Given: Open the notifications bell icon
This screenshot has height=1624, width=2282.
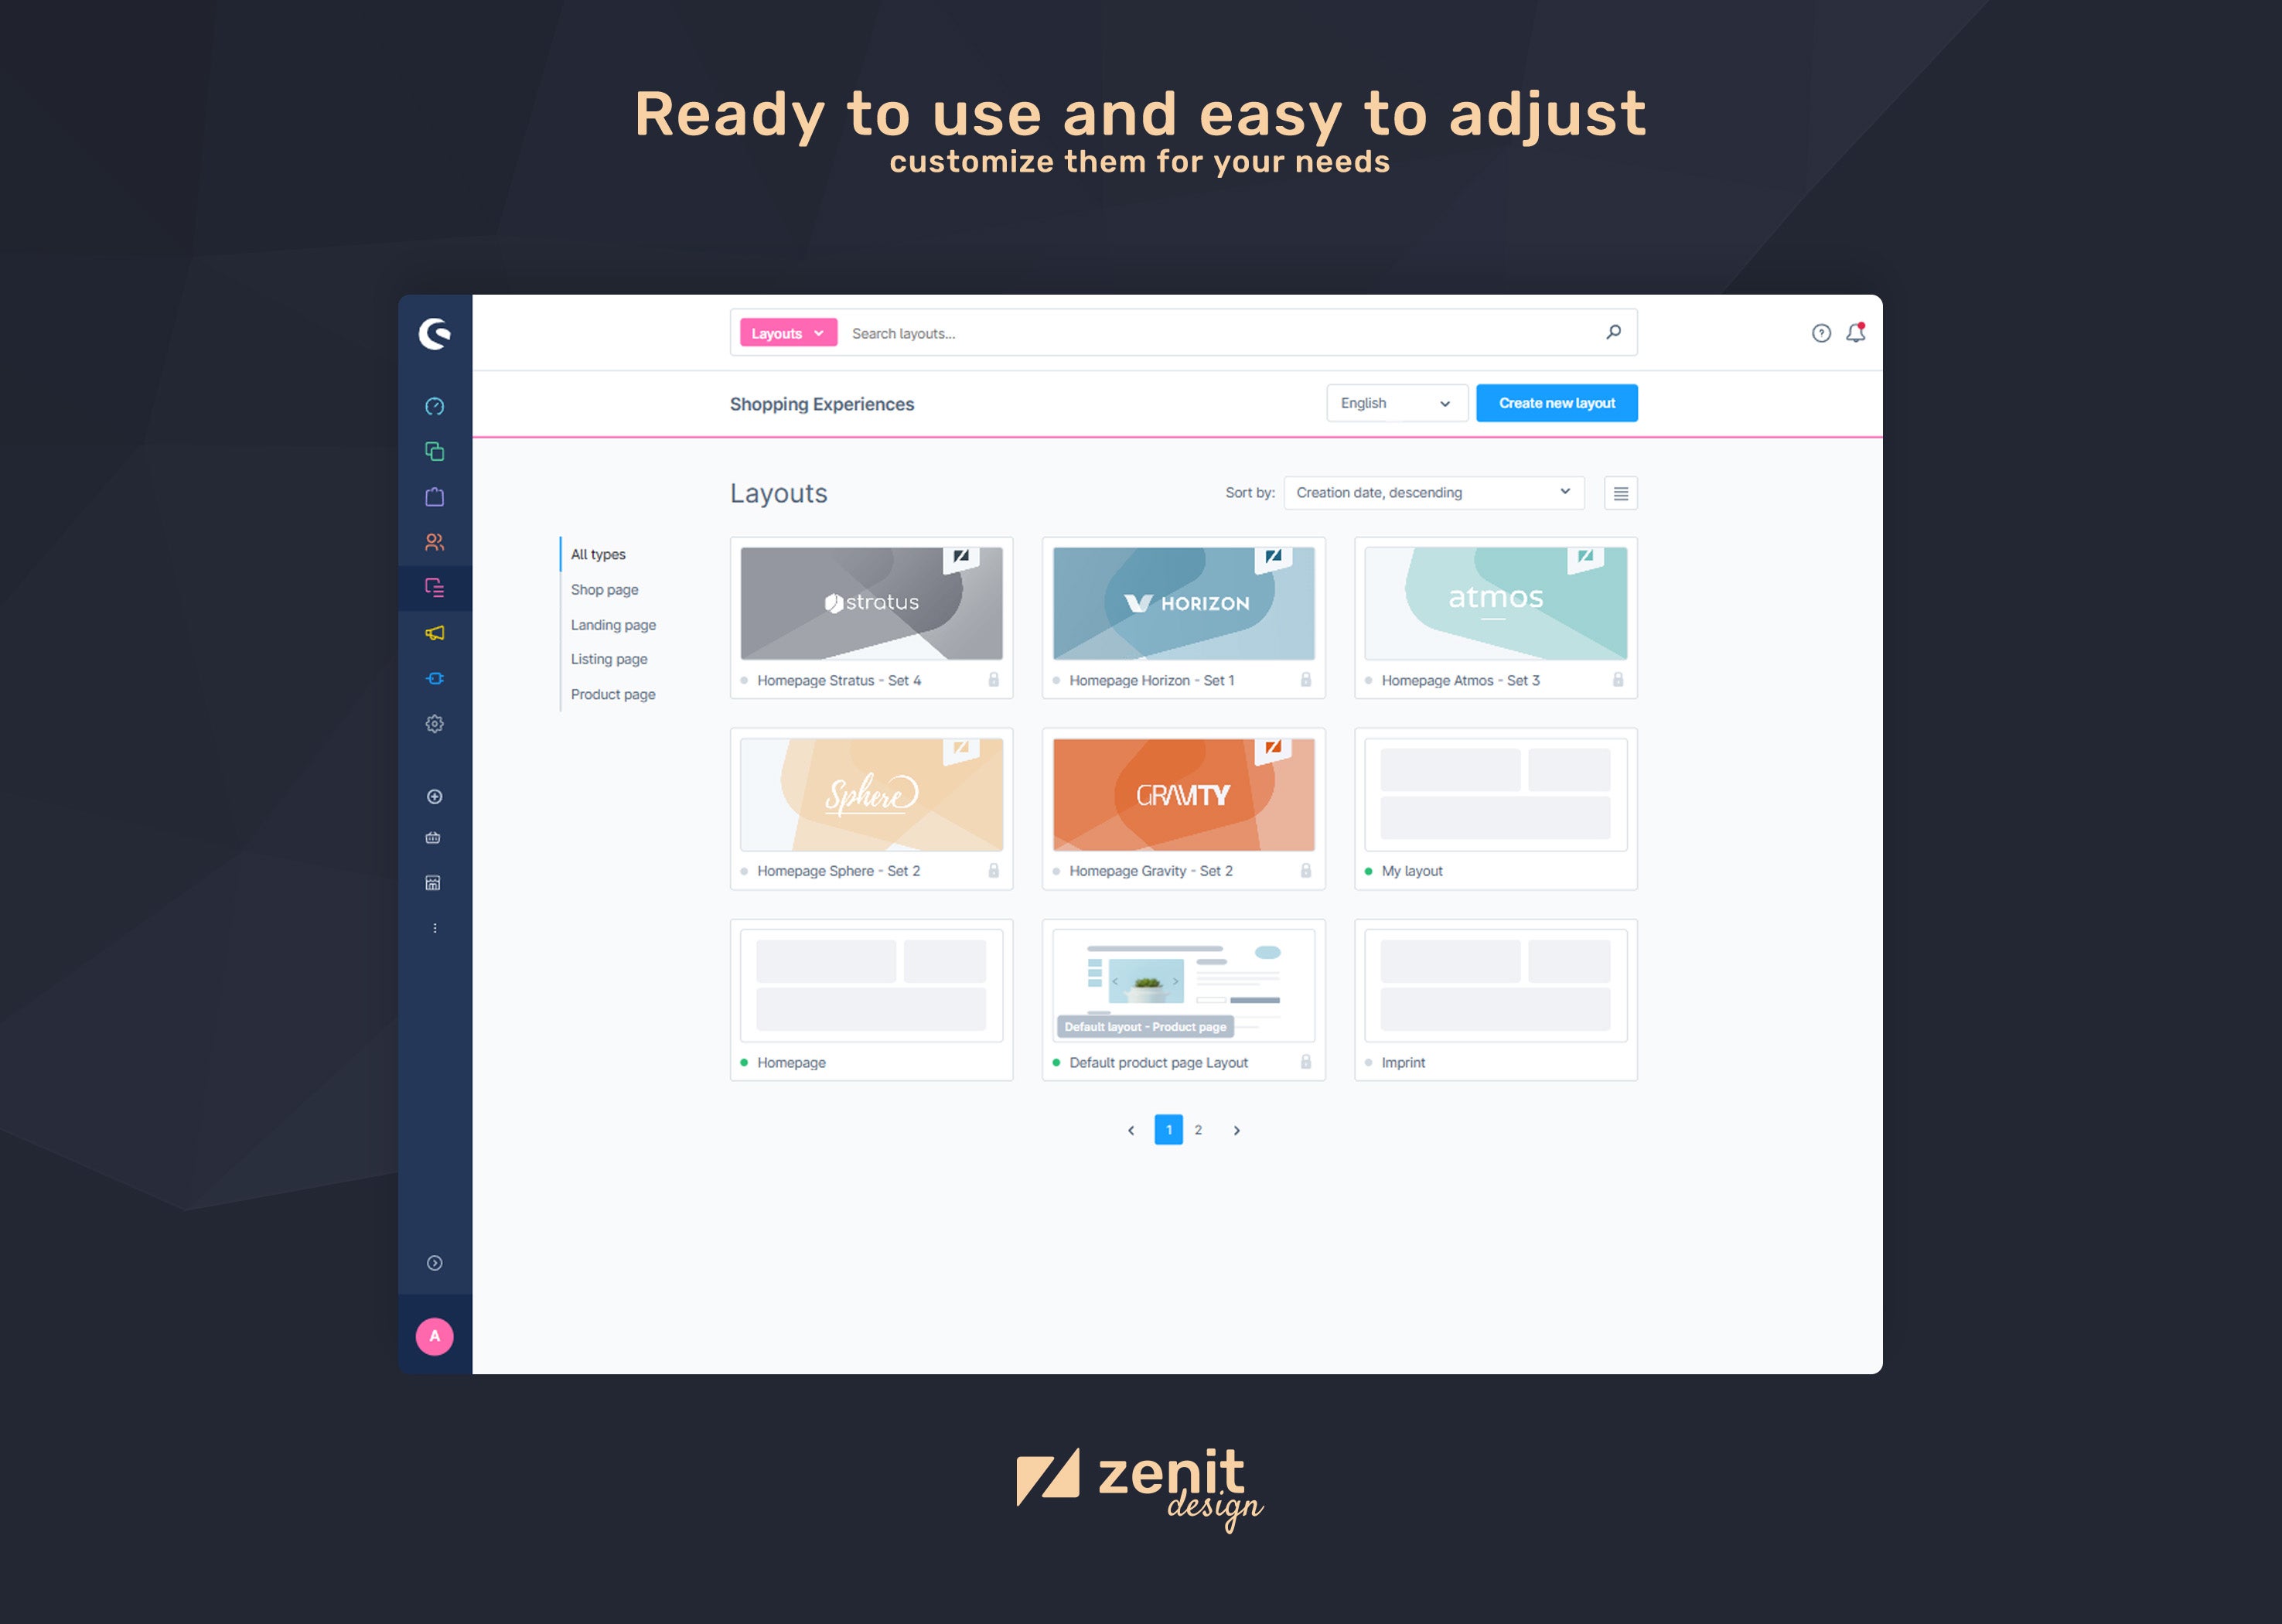Looking at the screenshot, I should (1855, 333).
